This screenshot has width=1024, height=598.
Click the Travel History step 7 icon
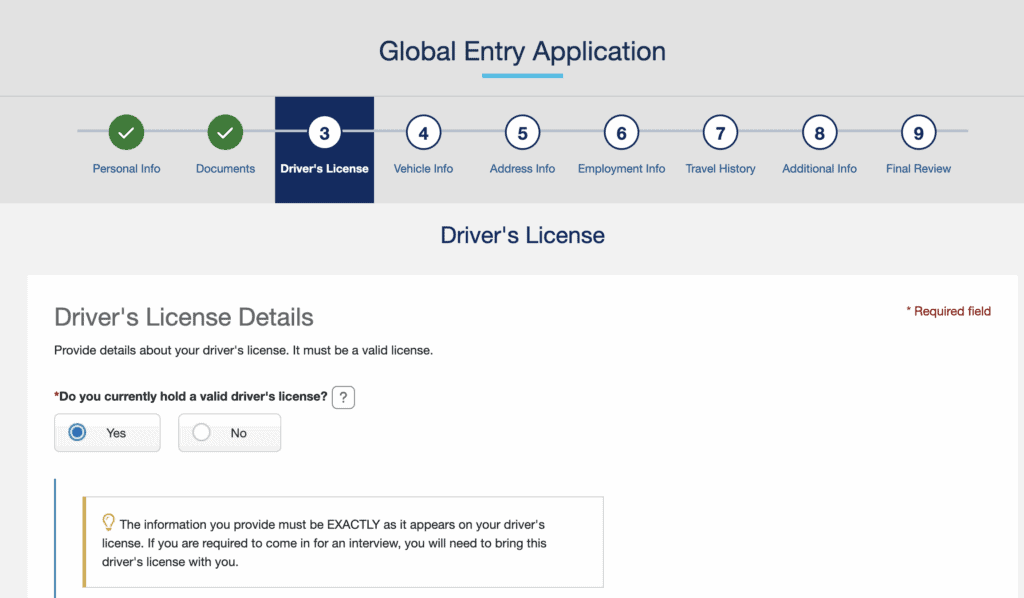[x=720, y=132]
